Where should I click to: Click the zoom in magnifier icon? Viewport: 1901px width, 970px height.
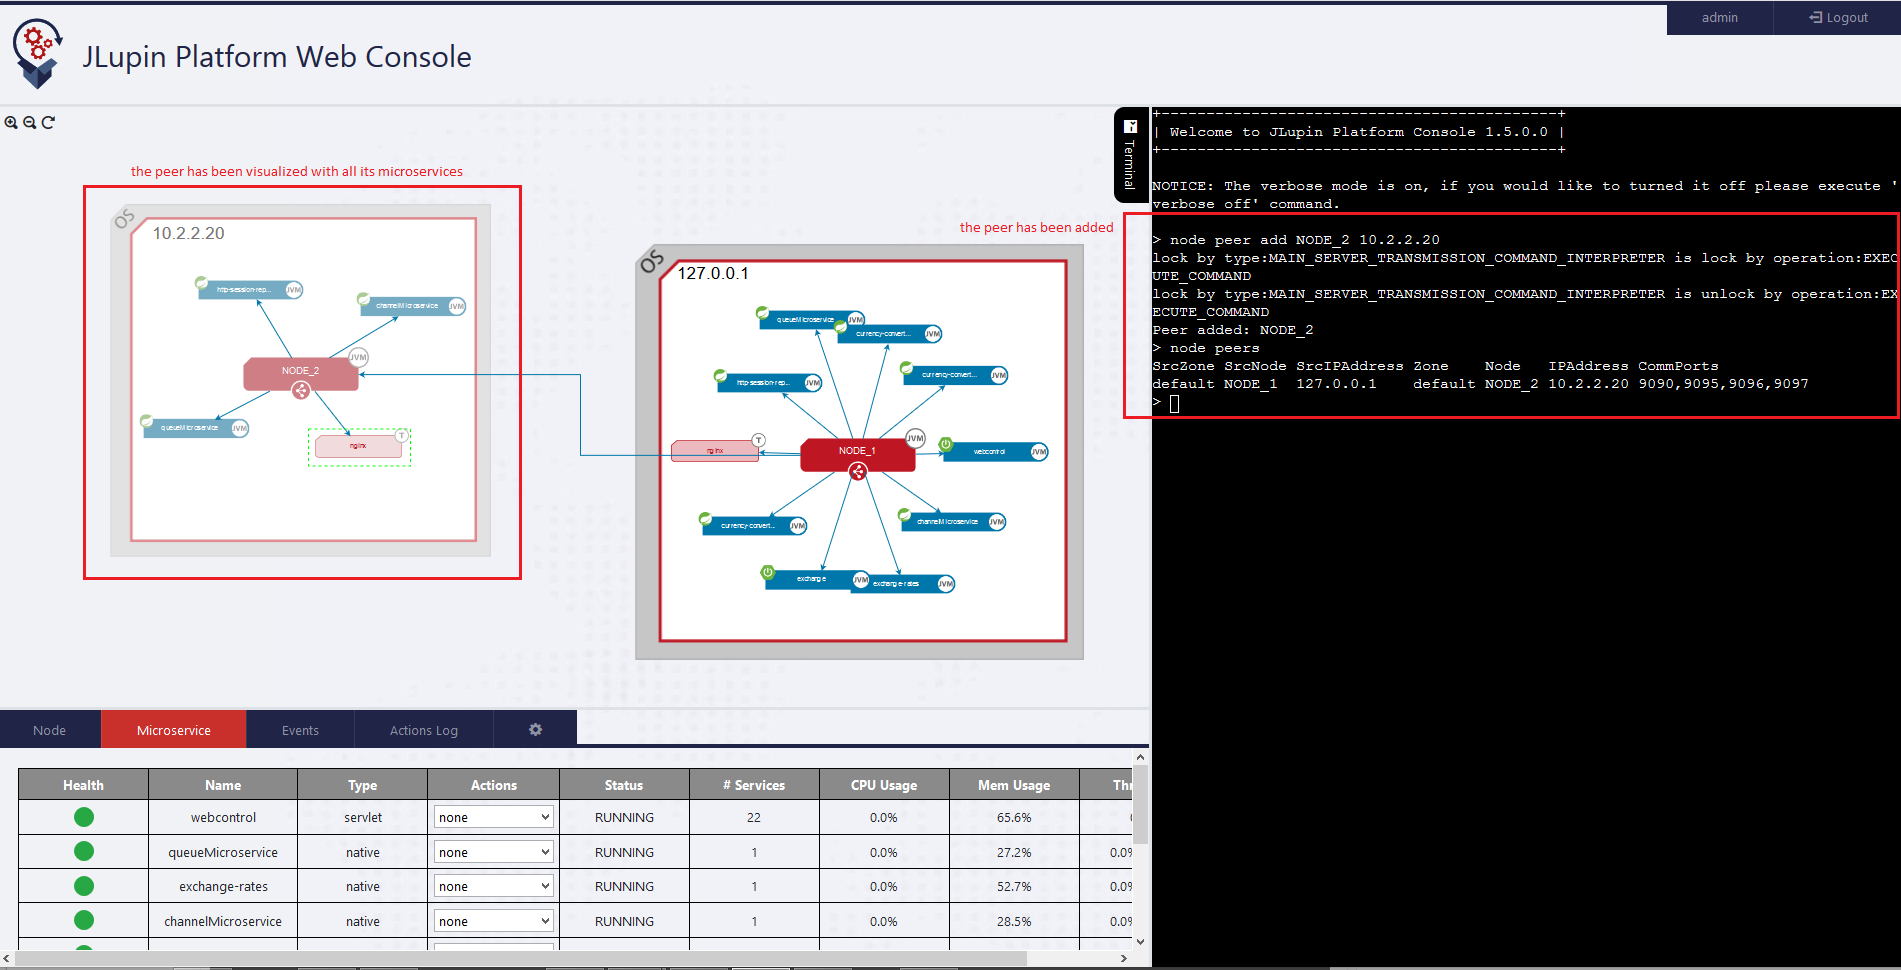pos(11,123)
